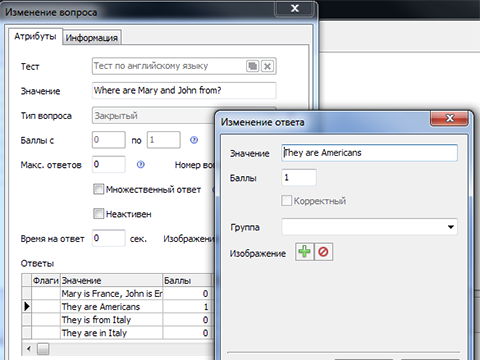Click the Макс. ответов input field
This screenshot has height=360, width=480.
point(109,164)
